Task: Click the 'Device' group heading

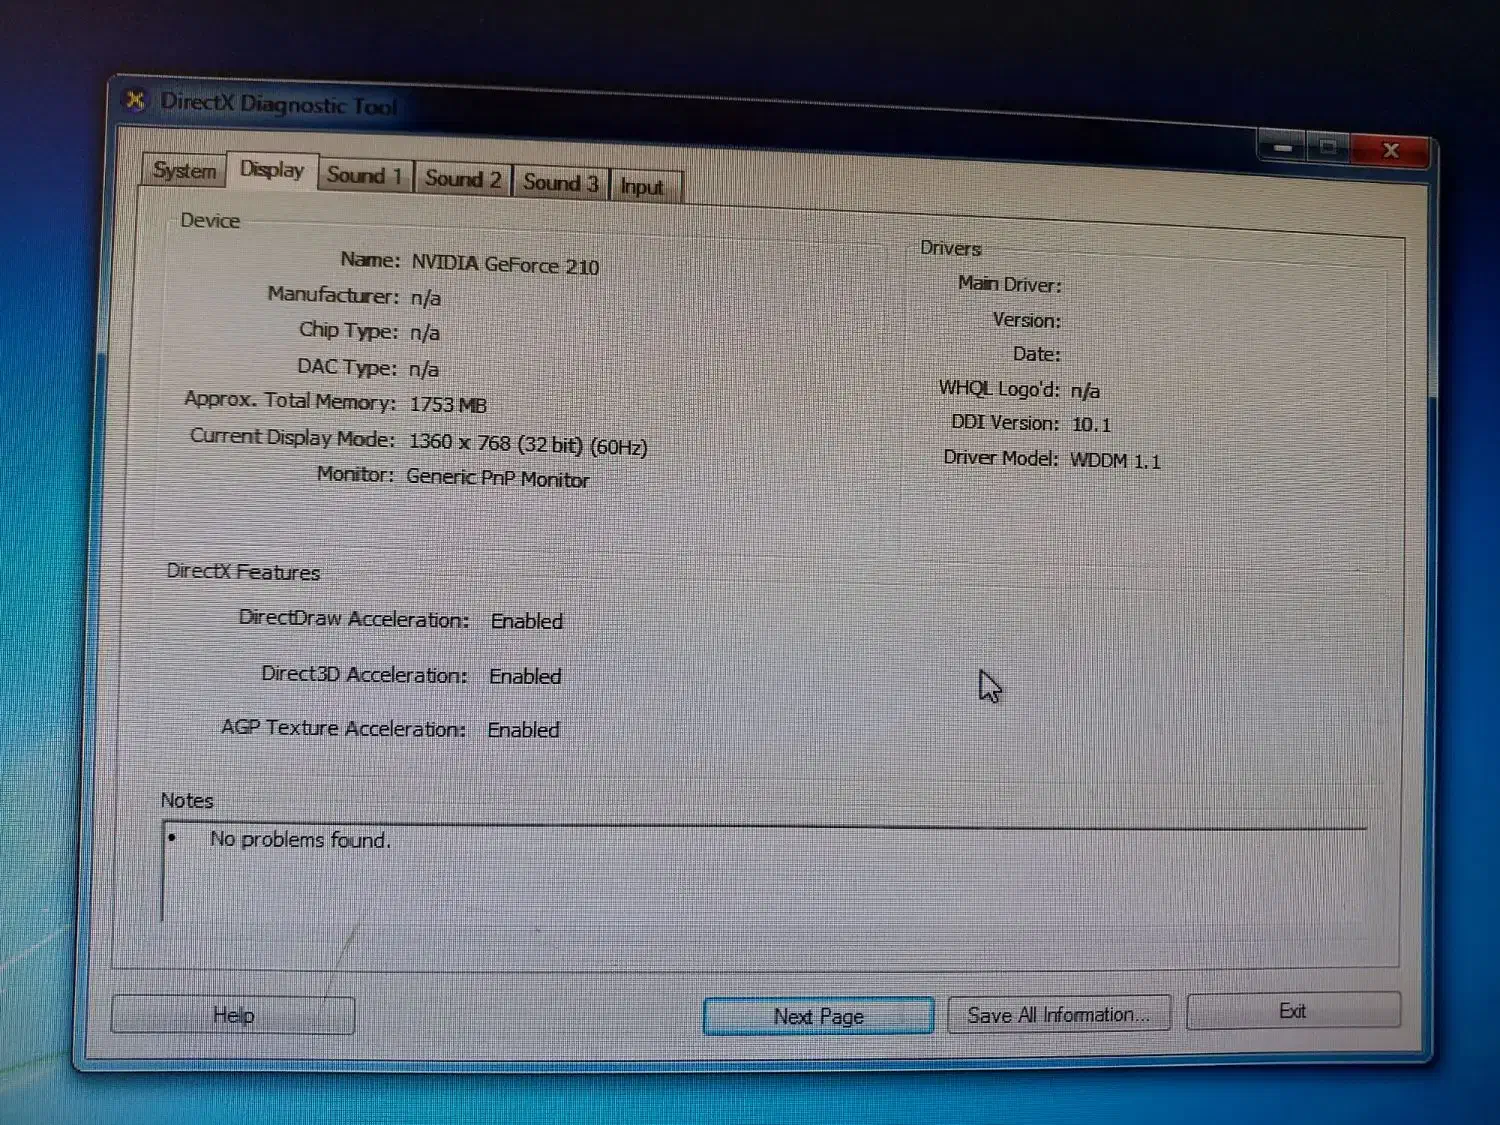Action: click(x=210, y=220)
